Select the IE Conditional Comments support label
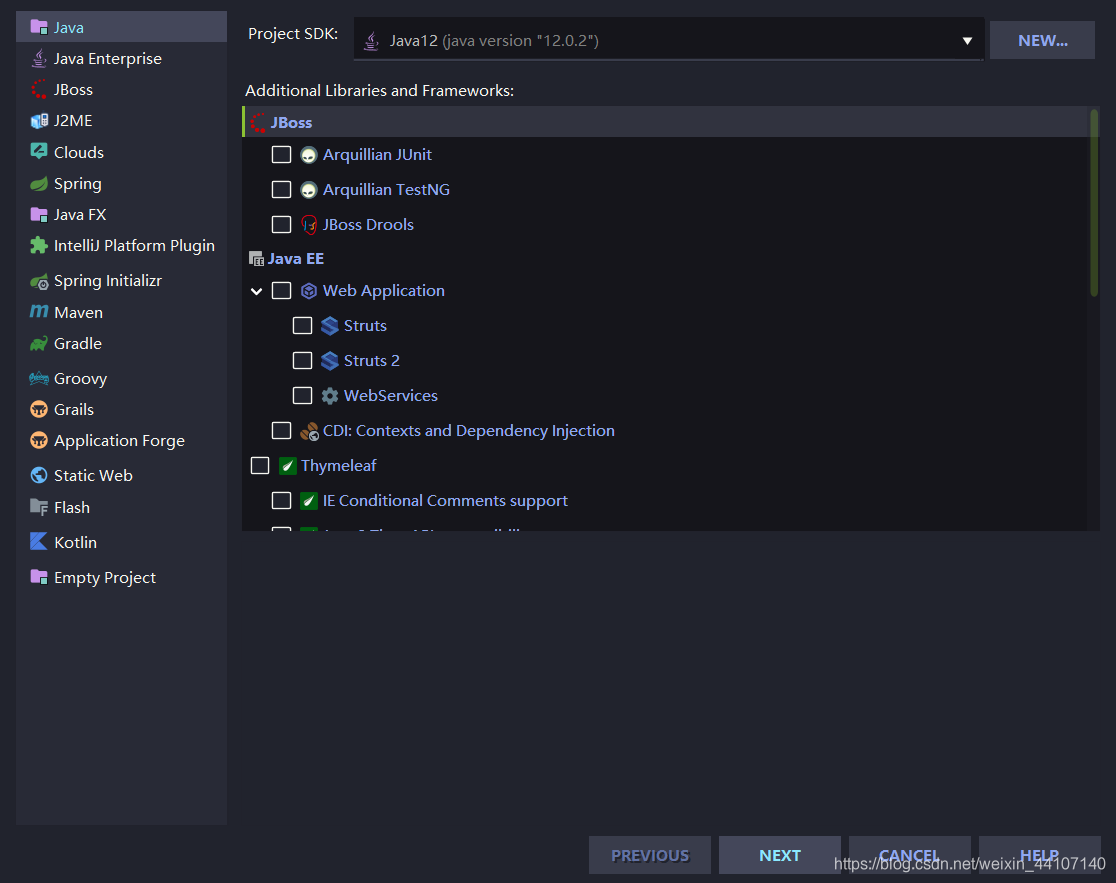This screenshot has width=1116, height=883. pyautogui.click(x=445, y=501)
